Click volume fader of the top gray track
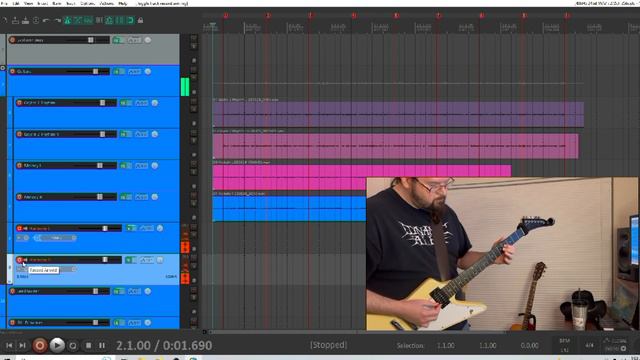Screen dimensions: 640x360 click(x=91, y=40)
